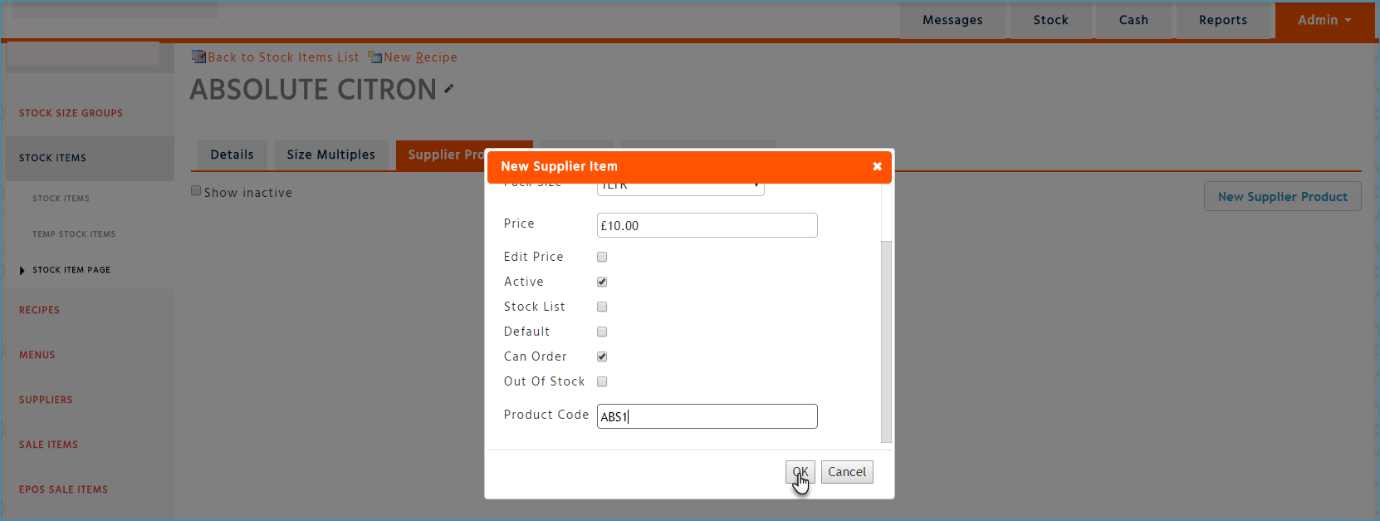Image resolution: width=1380 pixels, height=521 pixels.
Task: Click the pencil edit icon beside ABSOLUTE CITRON
Action: pyautogui.click(x=449, y=89)
